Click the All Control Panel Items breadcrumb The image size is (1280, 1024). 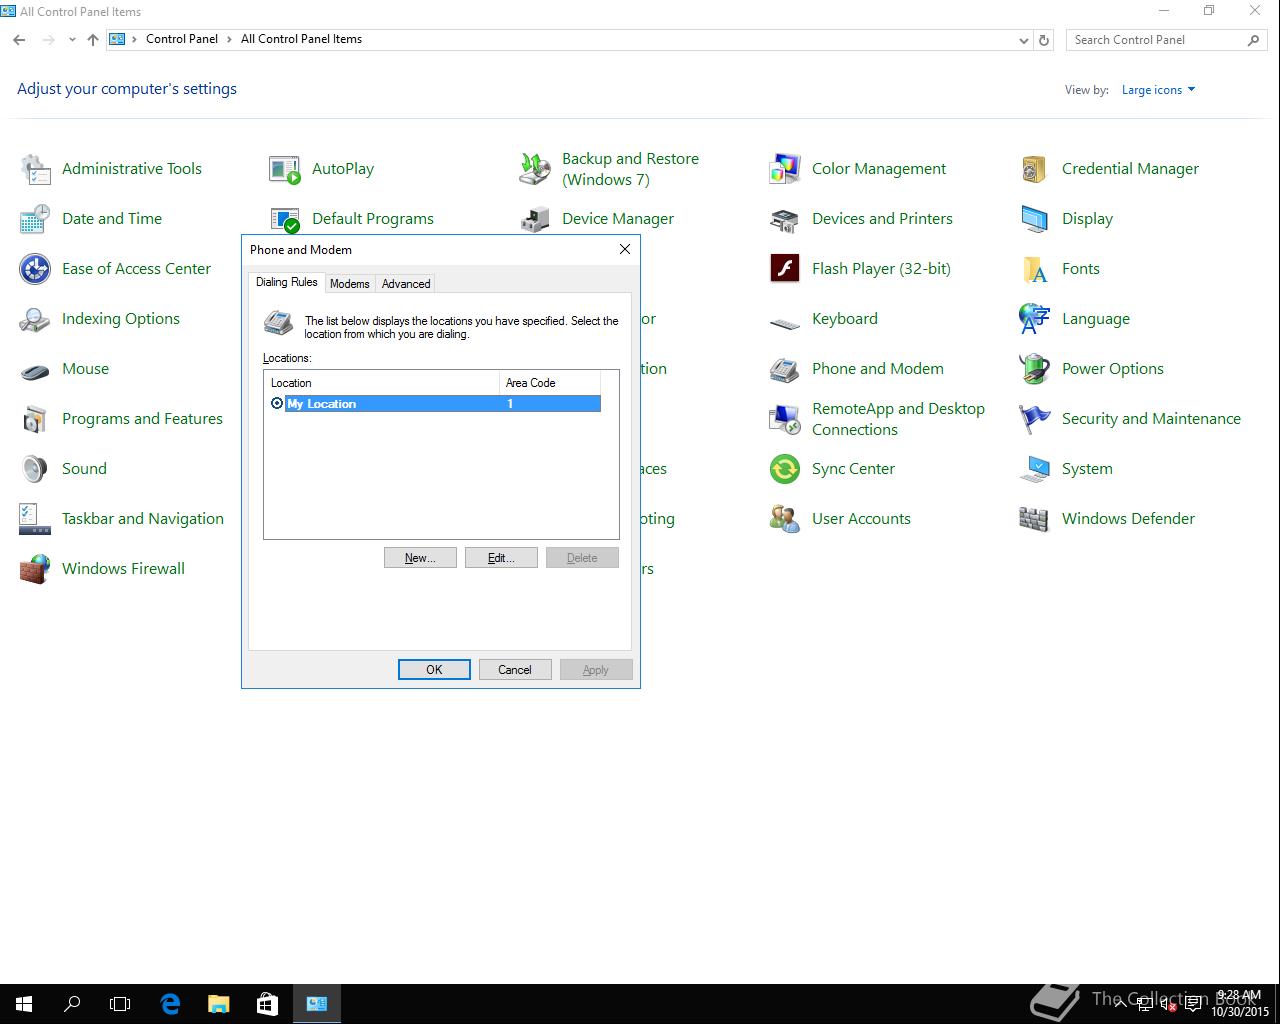(x=301, y=39)
